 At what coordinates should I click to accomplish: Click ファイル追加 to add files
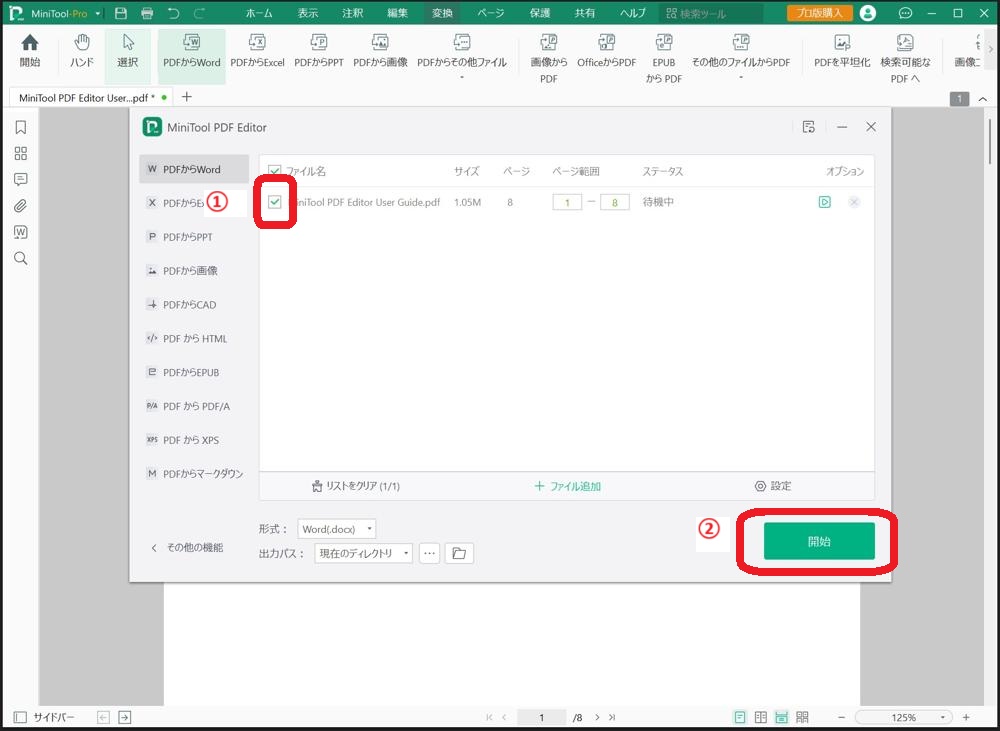coord(567,486)
